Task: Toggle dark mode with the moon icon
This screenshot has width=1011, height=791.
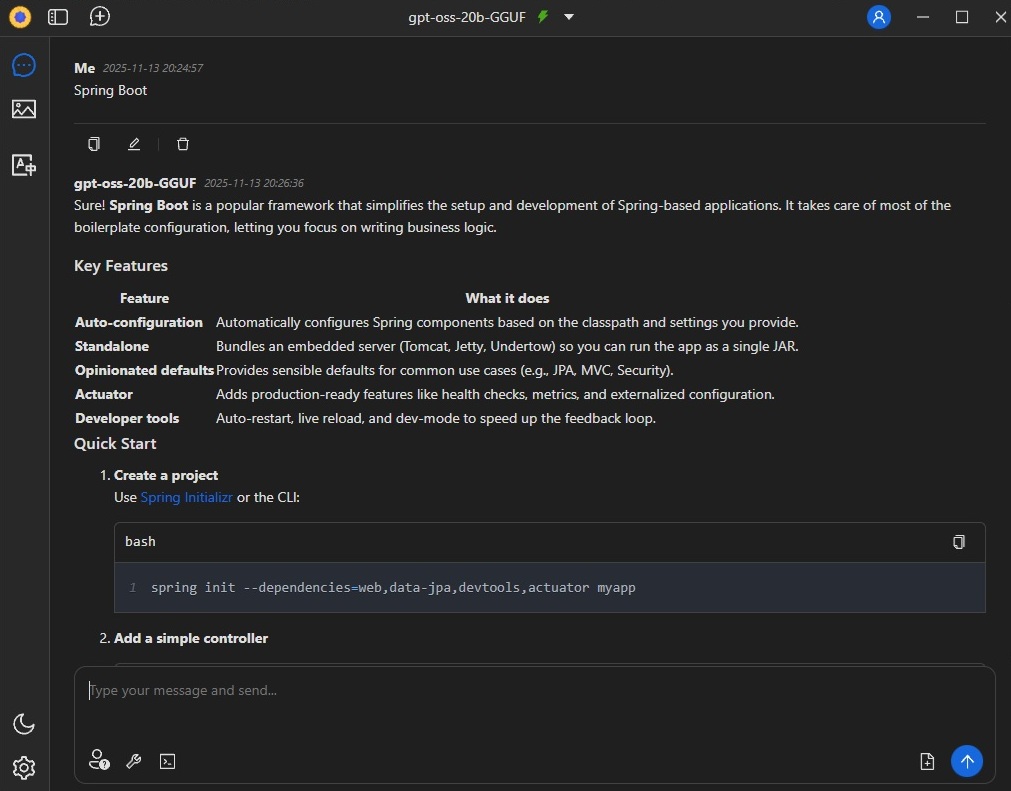Action: click(24, 724)
